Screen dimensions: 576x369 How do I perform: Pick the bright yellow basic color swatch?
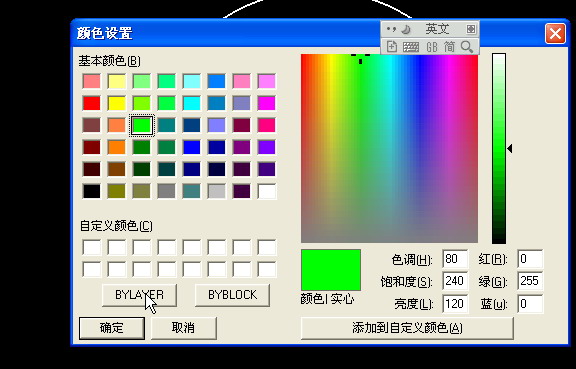coord(117,103)
